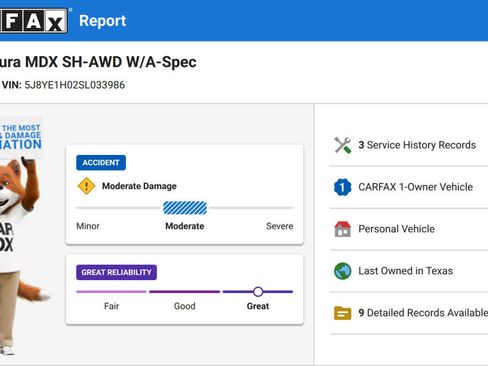Click the Moderate damage scale label
488x366 pixels.
click(185, 226)
